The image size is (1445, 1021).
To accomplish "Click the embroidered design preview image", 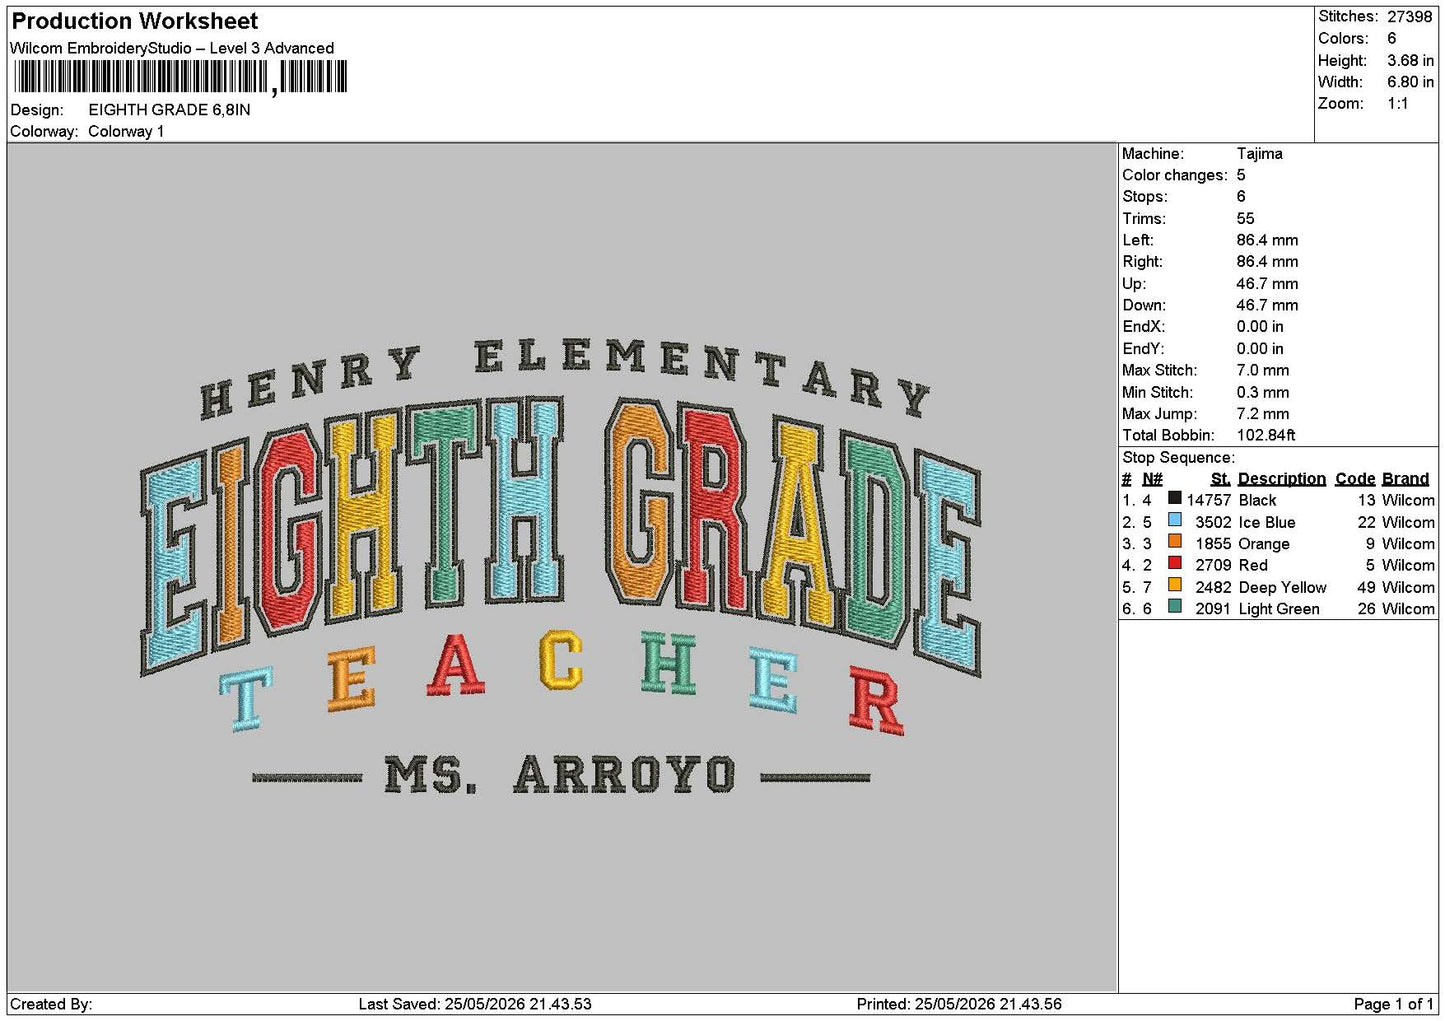I will point(560,569).
